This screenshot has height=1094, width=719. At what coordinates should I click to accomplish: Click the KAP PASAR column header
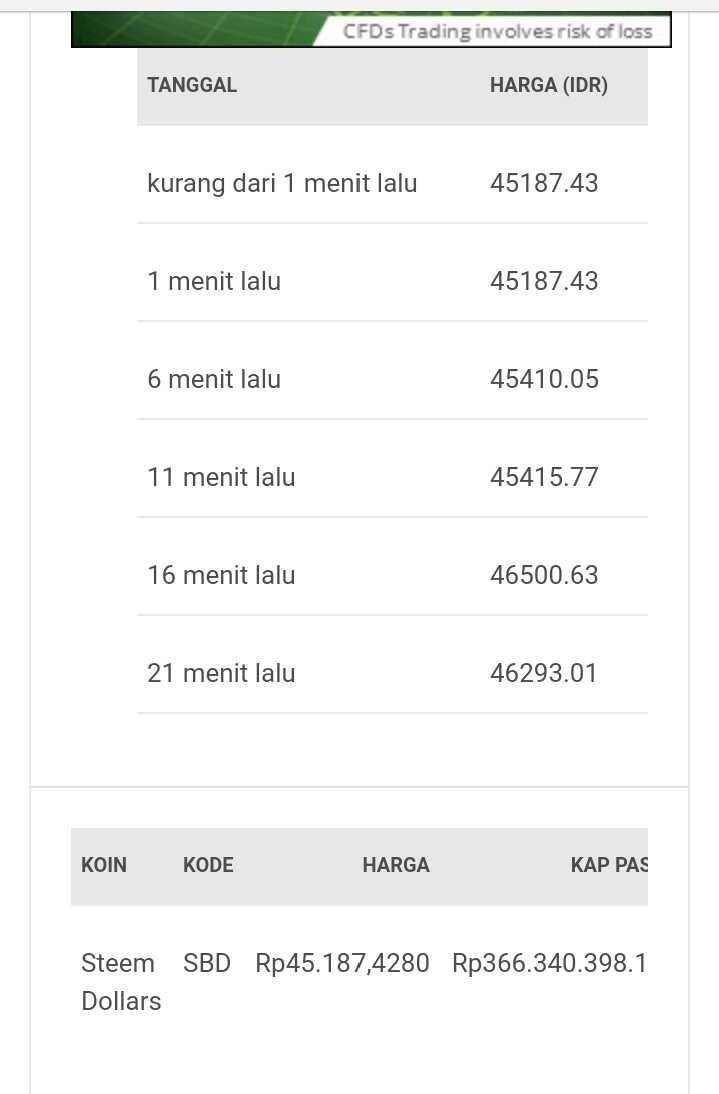(x=609, y=865)
